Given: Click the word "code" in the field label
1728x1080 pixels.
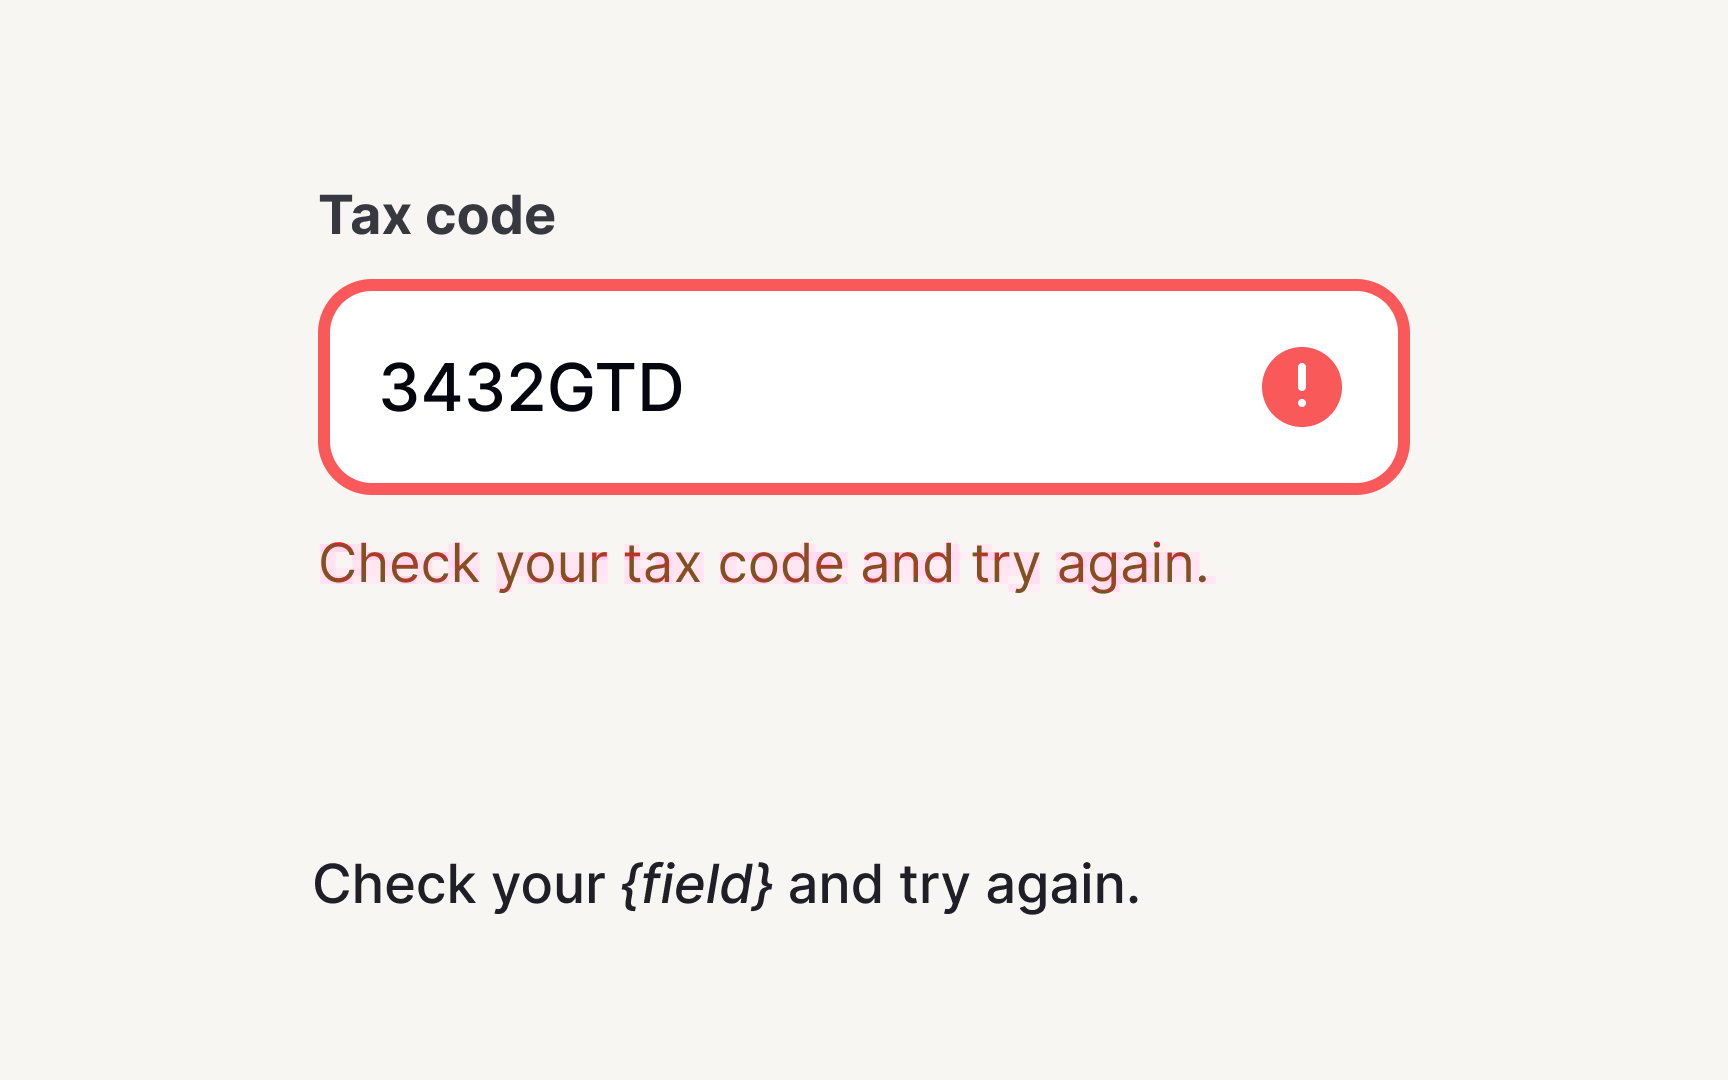Looking at the screenshot, I should coord(490,216).
